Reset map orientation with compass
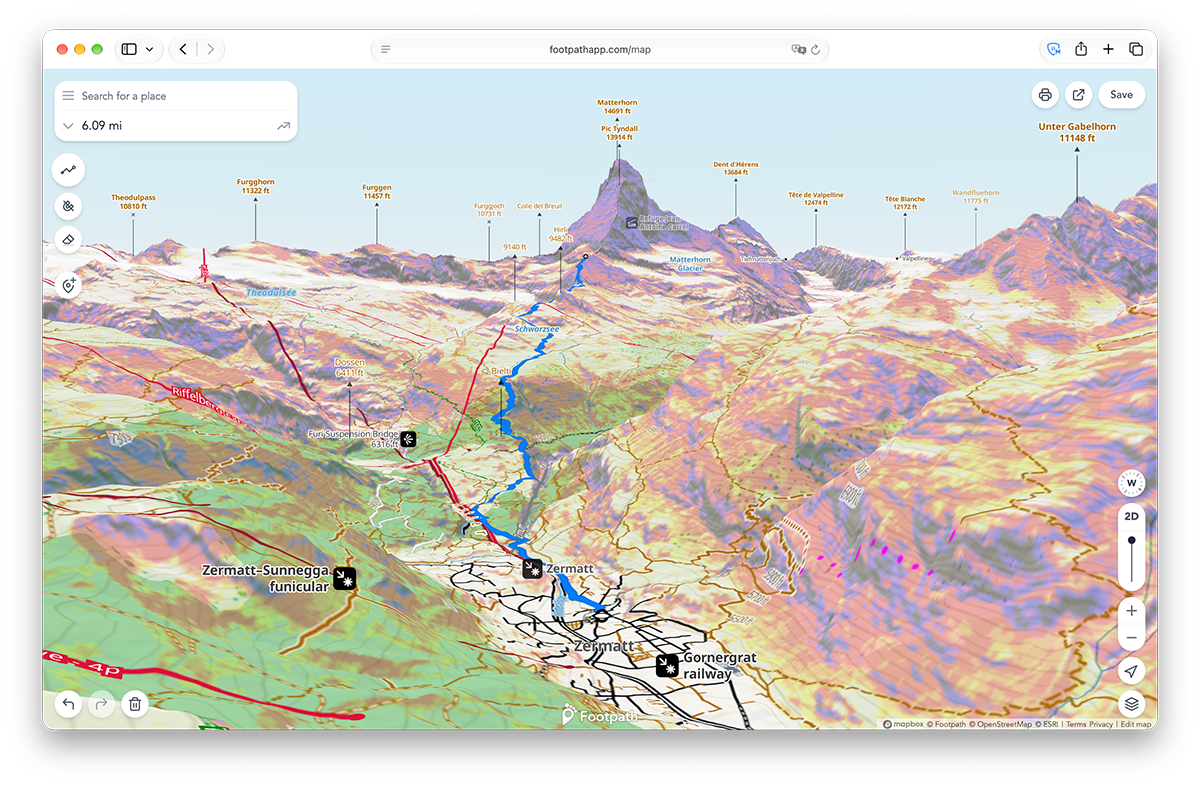The image size is (1200, 785). 1132,483
